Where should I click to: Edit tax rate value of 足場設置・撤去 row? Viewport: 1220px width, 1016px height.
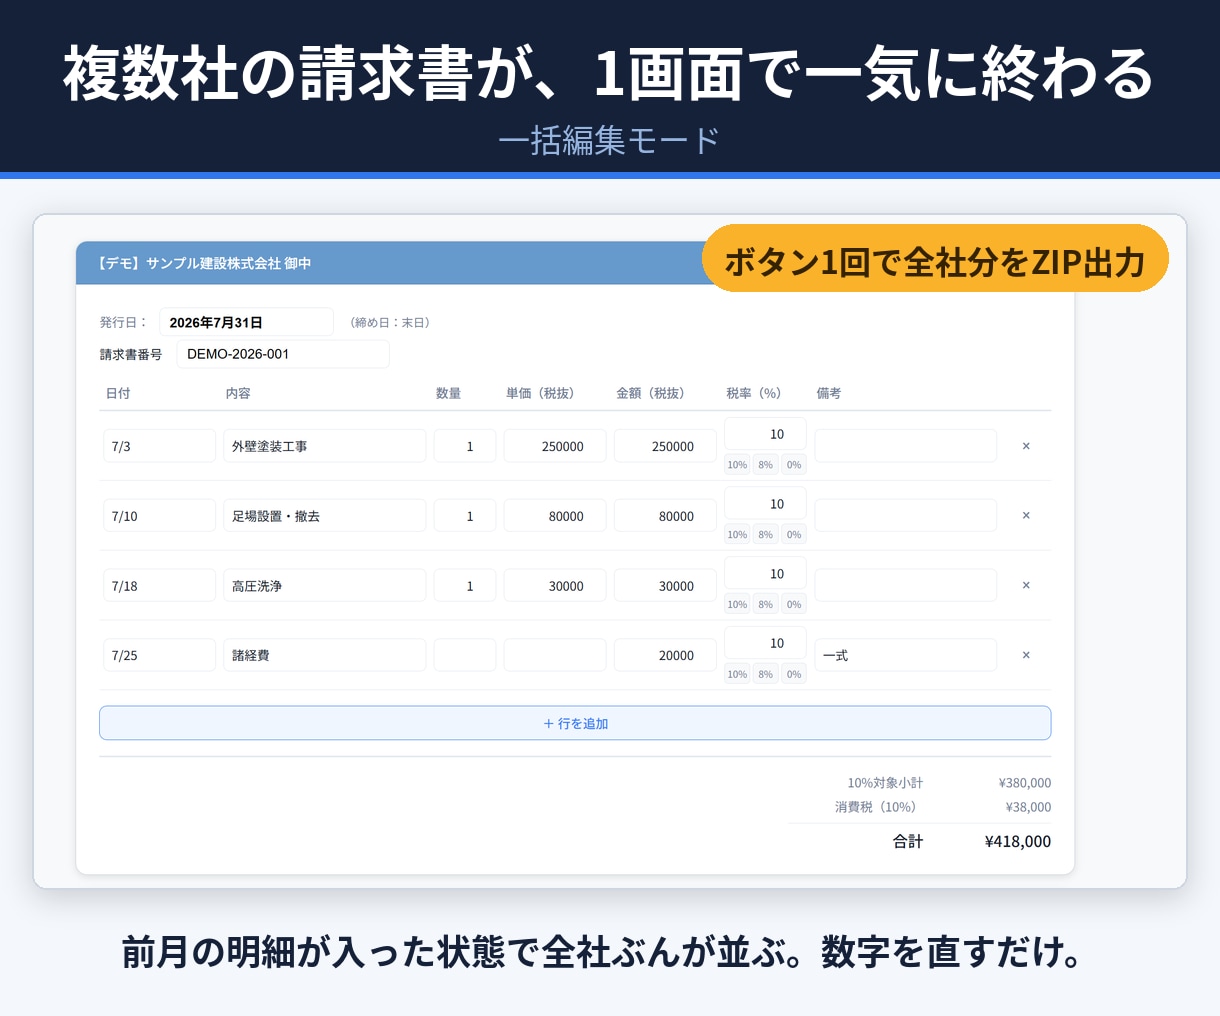pos(765,504)
